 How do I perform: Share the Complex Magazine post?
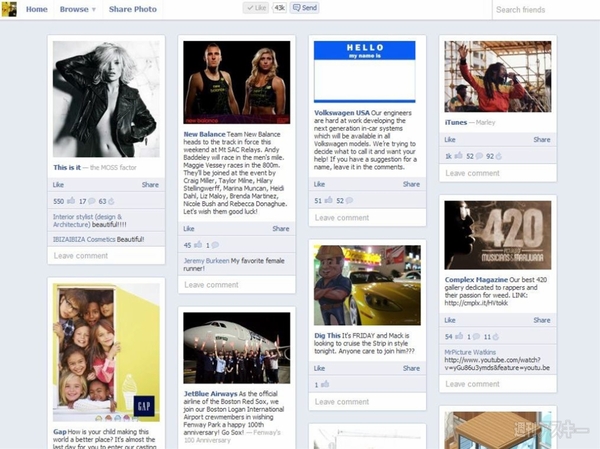click(x=542, y=320)
